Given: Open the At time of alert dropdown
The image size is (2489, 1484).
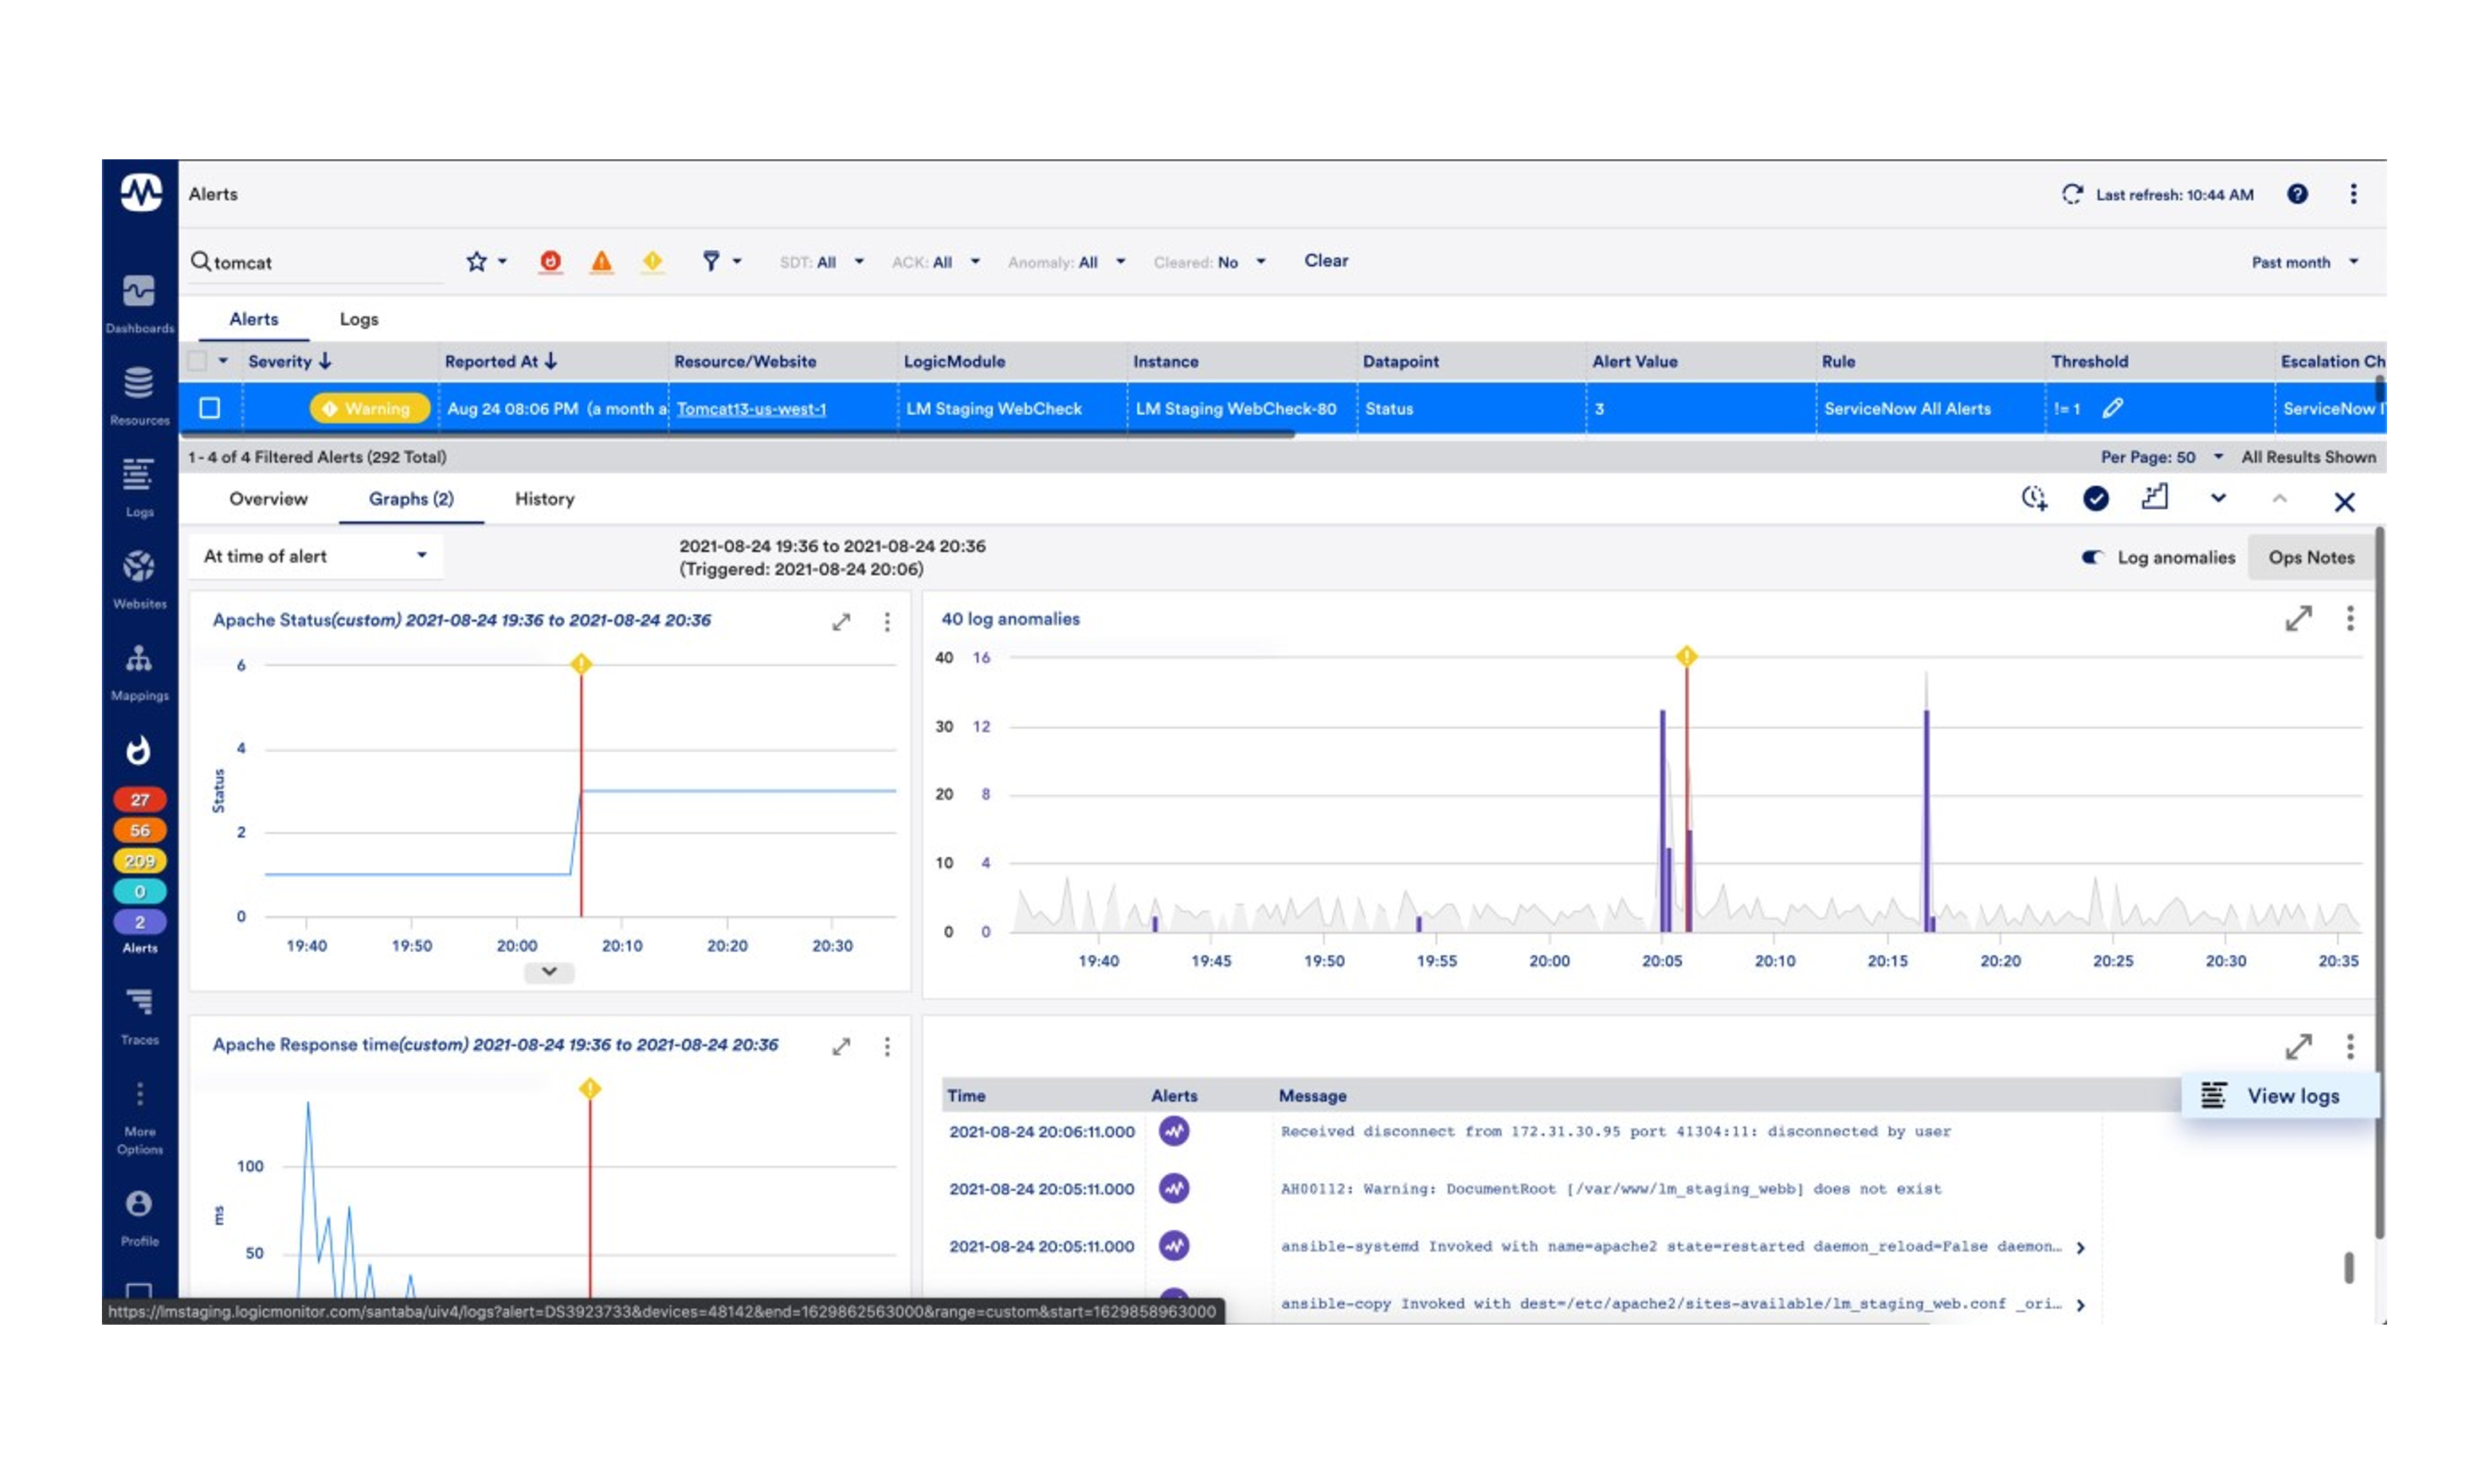Looking at the screenshot, I should tap(315, 556).
